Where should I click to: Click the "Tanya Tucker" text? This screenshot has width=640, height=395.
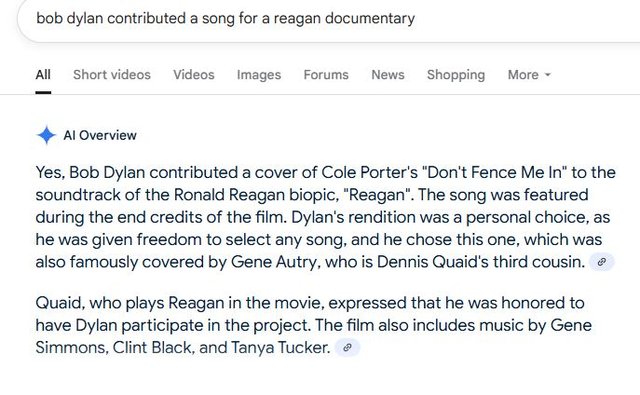pos(280,348)
